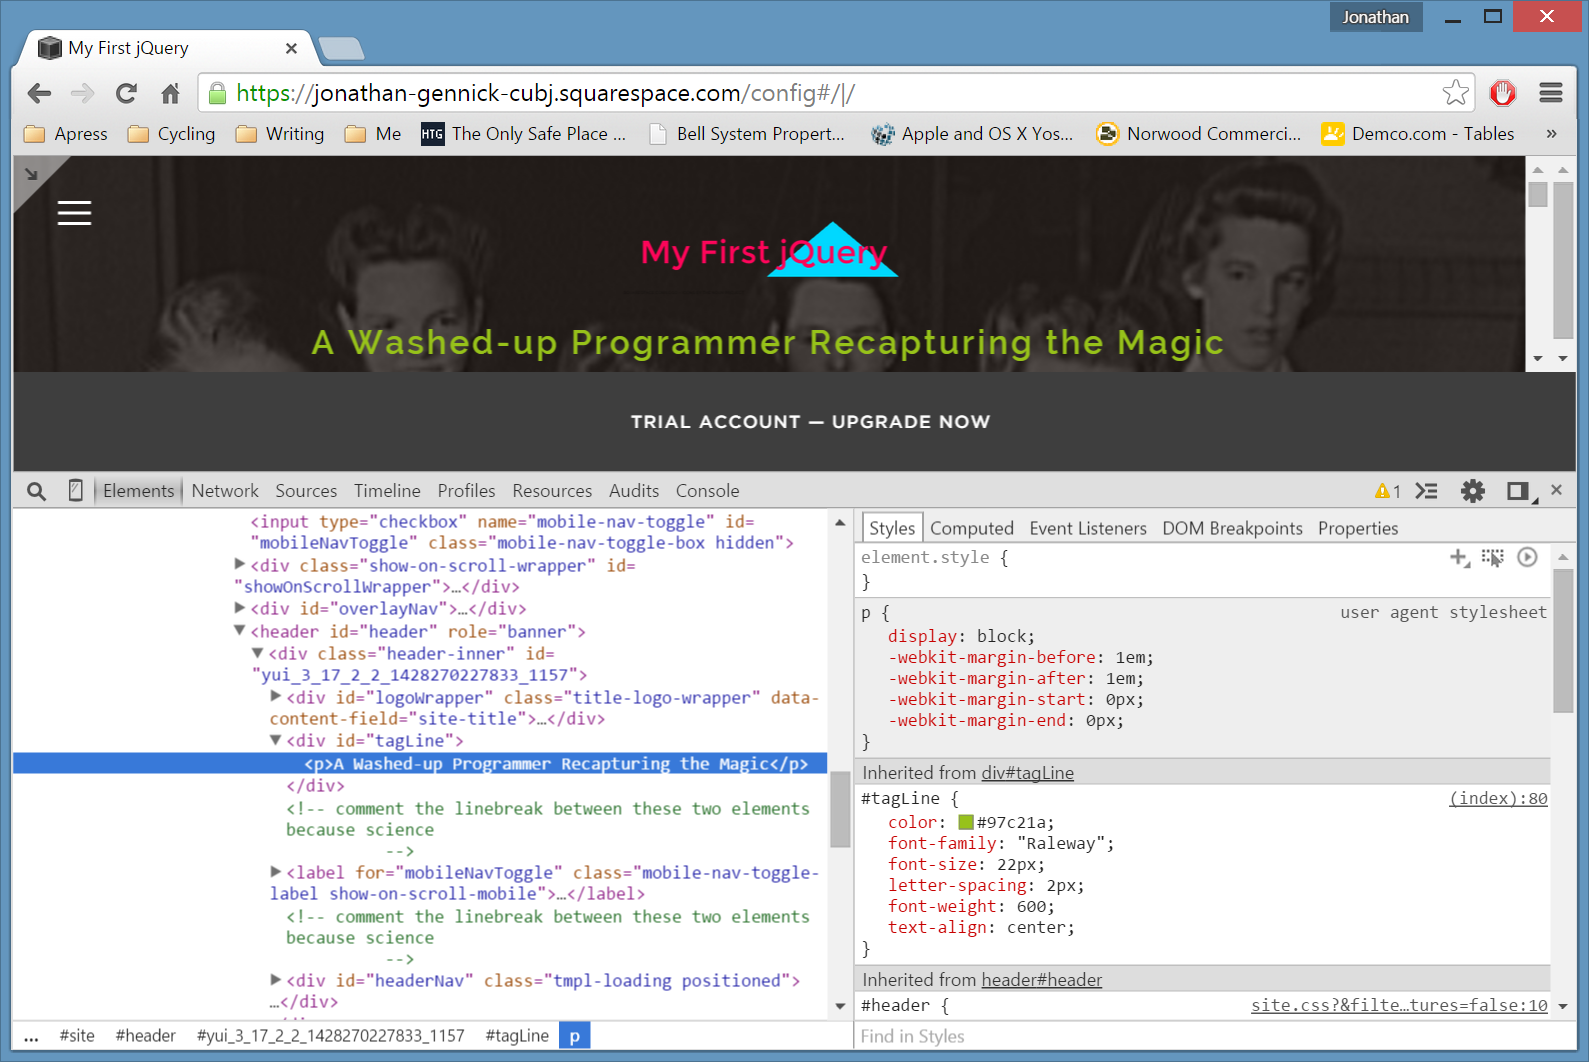Image resolution: width=1589 pixels, height=1062 pixels.
Task: Open Apple and OS X Yosemite bookmark
Action: [x=972, y=134]
